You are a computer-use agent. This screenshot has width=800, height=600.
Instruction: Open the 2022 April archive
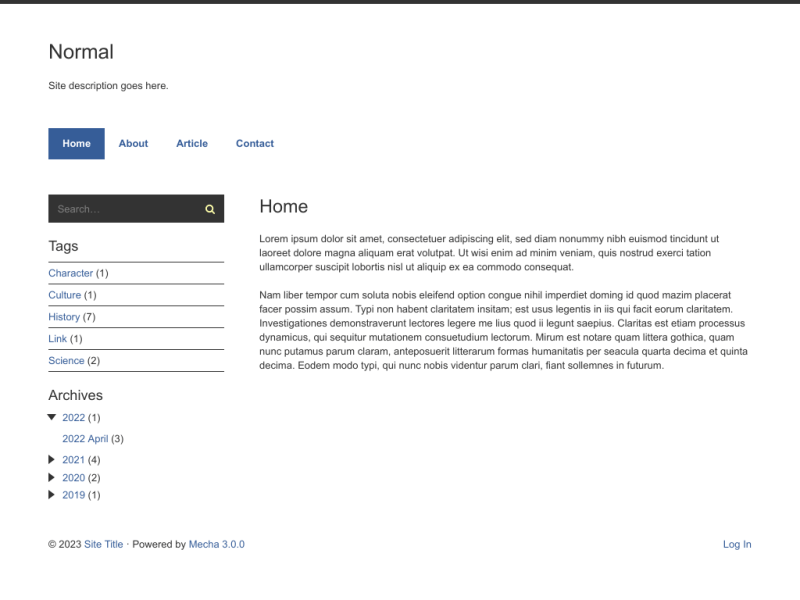tap(86, 438)
